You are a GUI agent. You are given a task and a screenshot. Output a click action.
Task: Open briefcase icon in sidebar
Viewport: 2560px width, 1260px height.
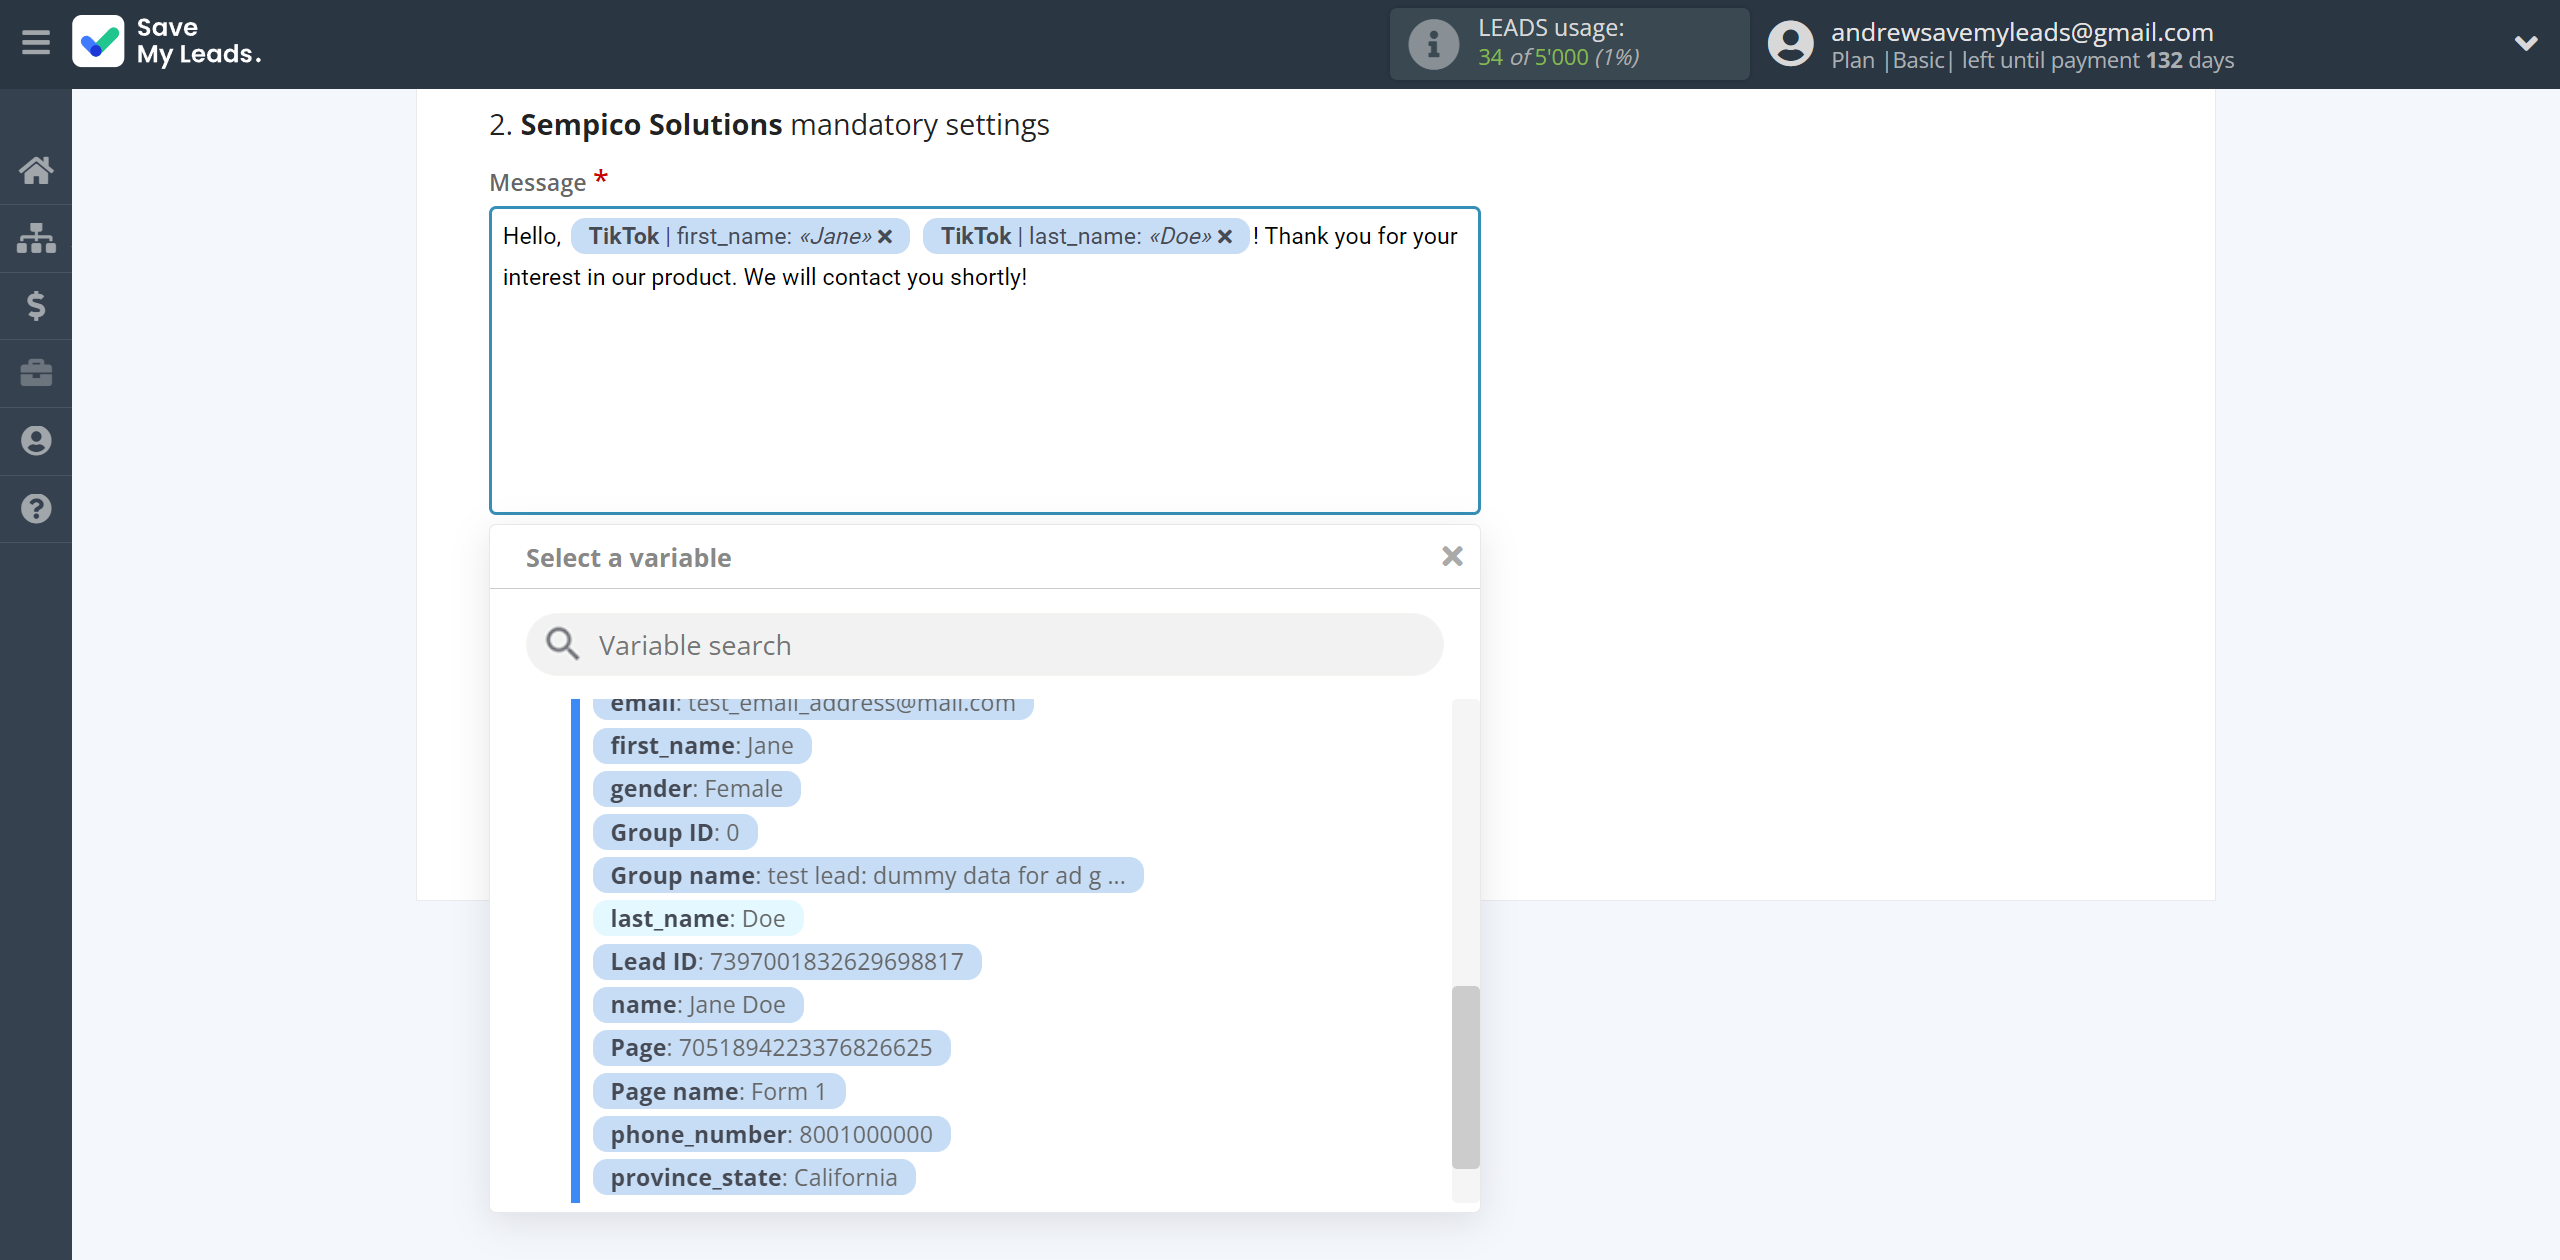[36, 373]
